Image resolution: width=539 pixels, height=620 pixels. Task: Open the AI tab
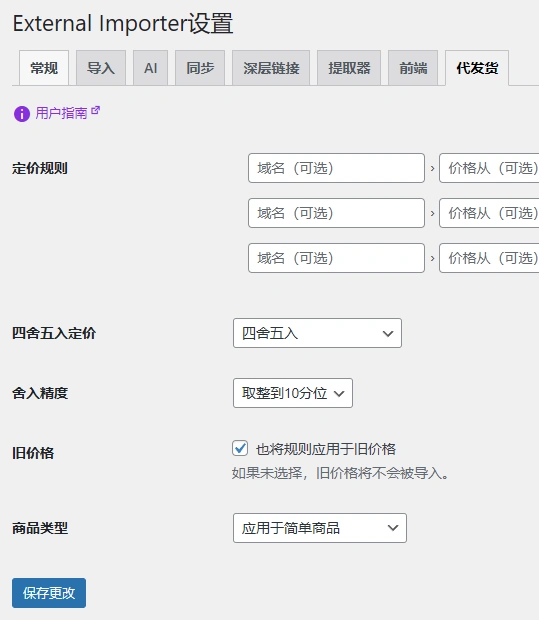pyautogui.click(x=150, y=68)
